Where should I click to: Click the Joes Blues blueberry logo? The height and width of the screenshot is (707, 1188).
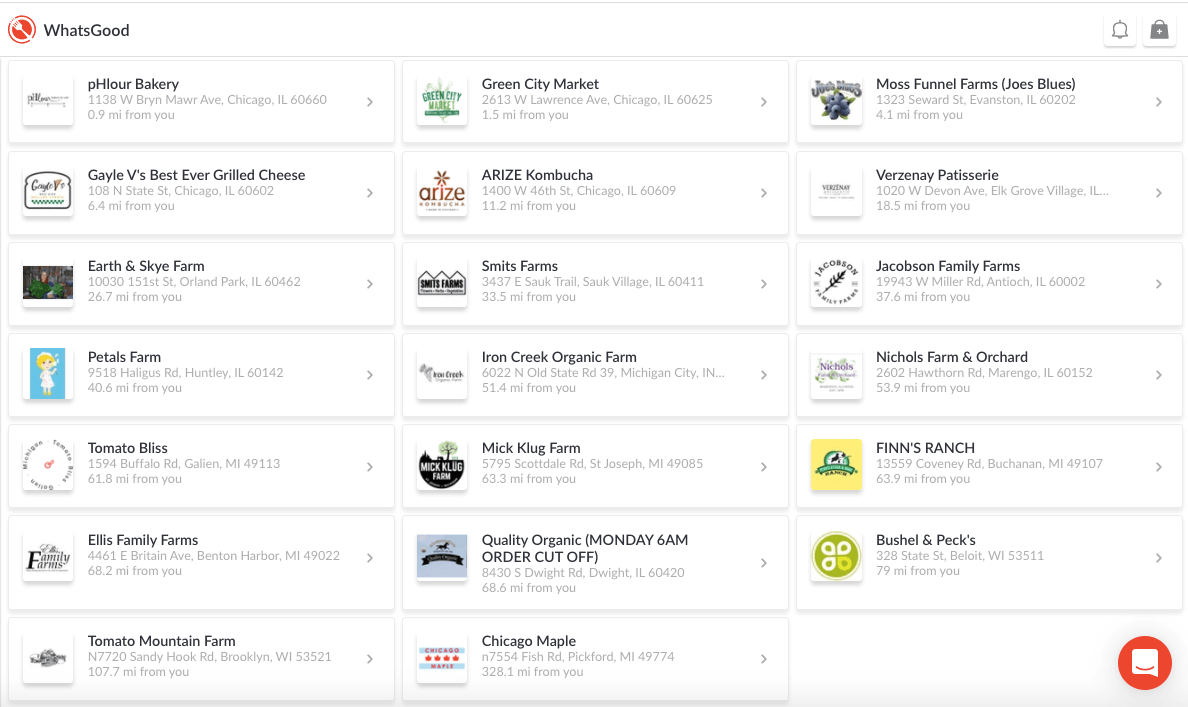tap(836, 100)
